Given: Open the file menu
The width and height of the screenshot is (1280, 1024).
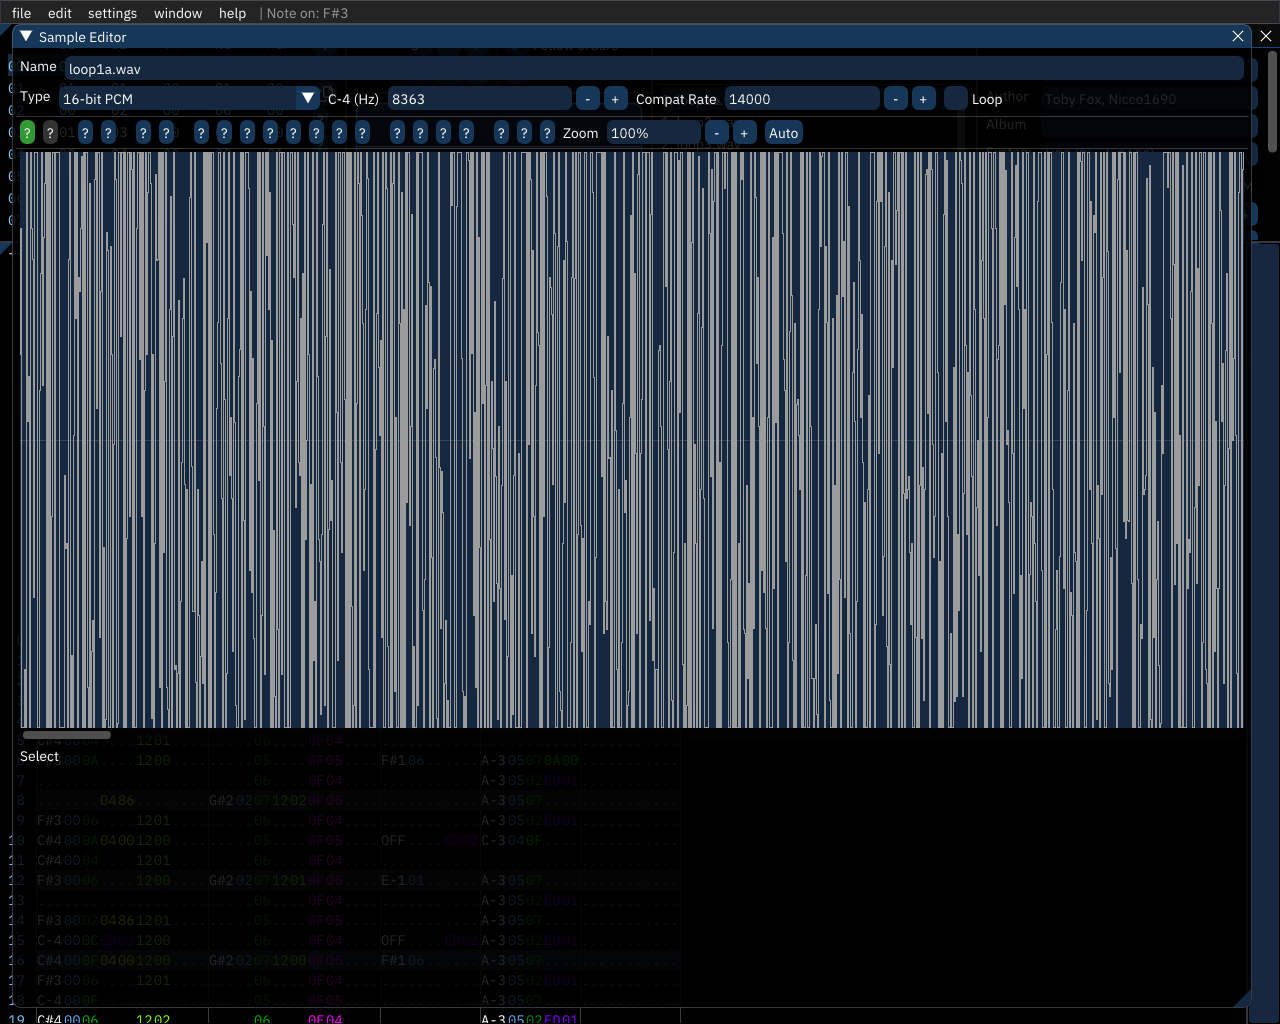Looking at the screenshot, I should (21, 13).
